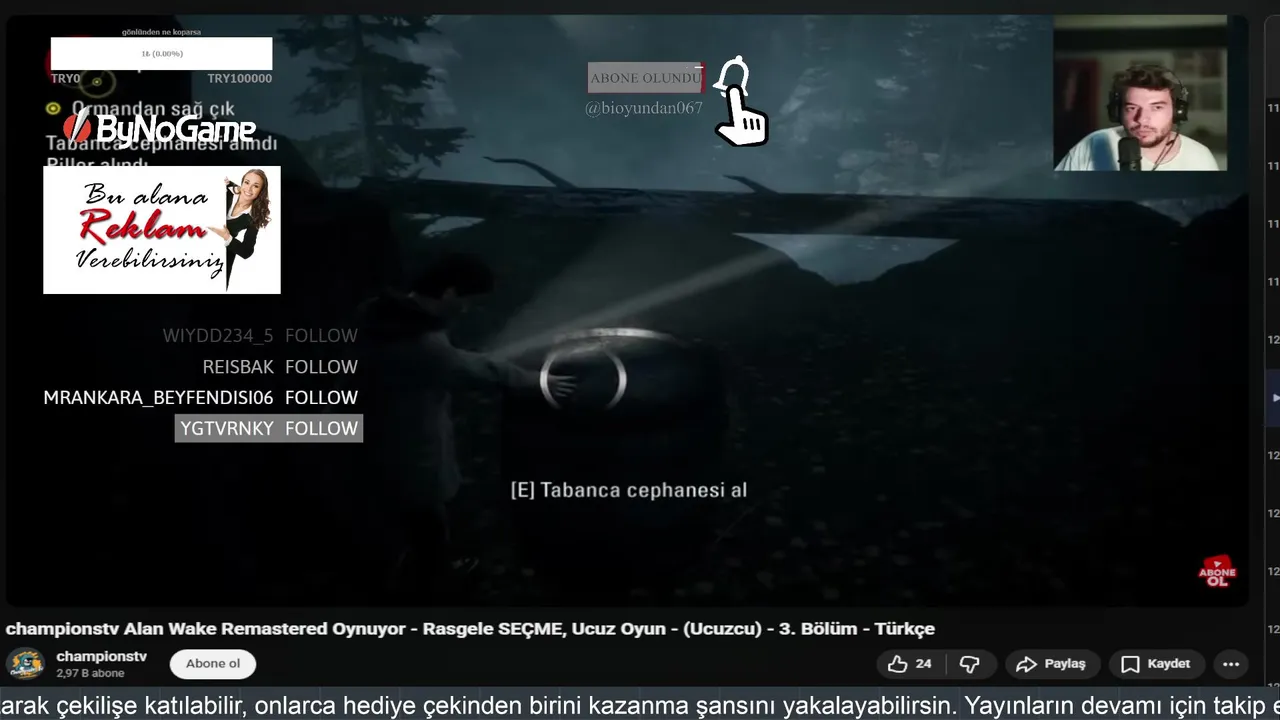Screen dimensions: 1280x720
Task: Click the 'Ormandan sağ çık' objective text
Action: 152,108
